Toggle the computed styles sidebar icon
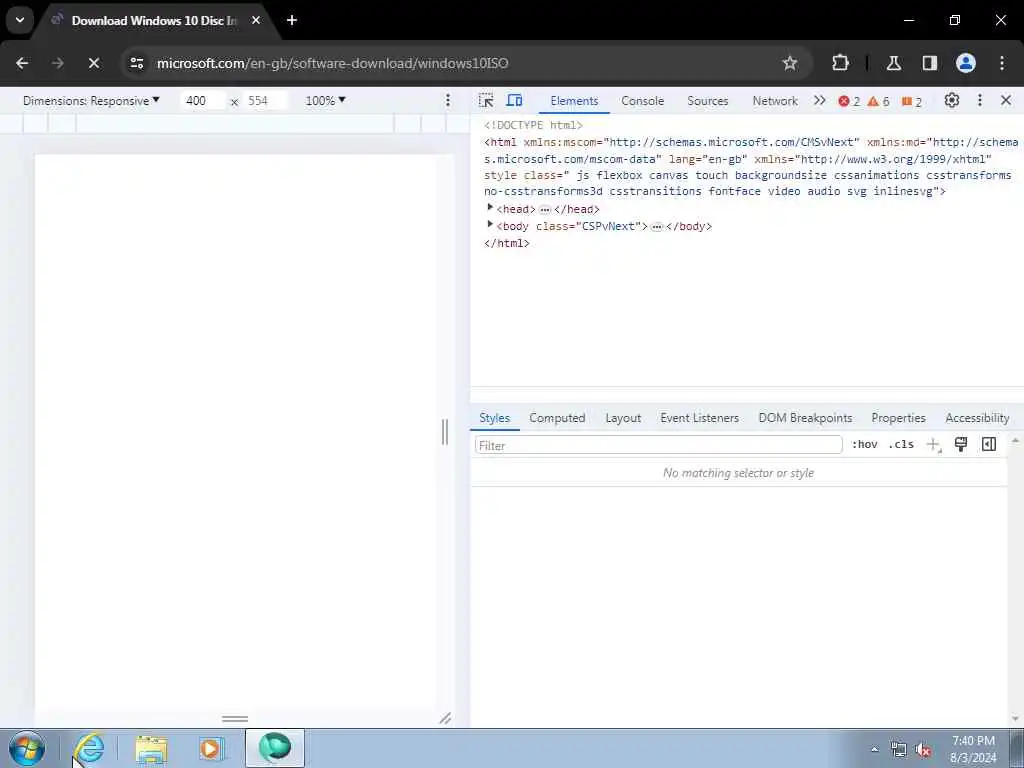The image size is (1024, 768). point(989,445)
